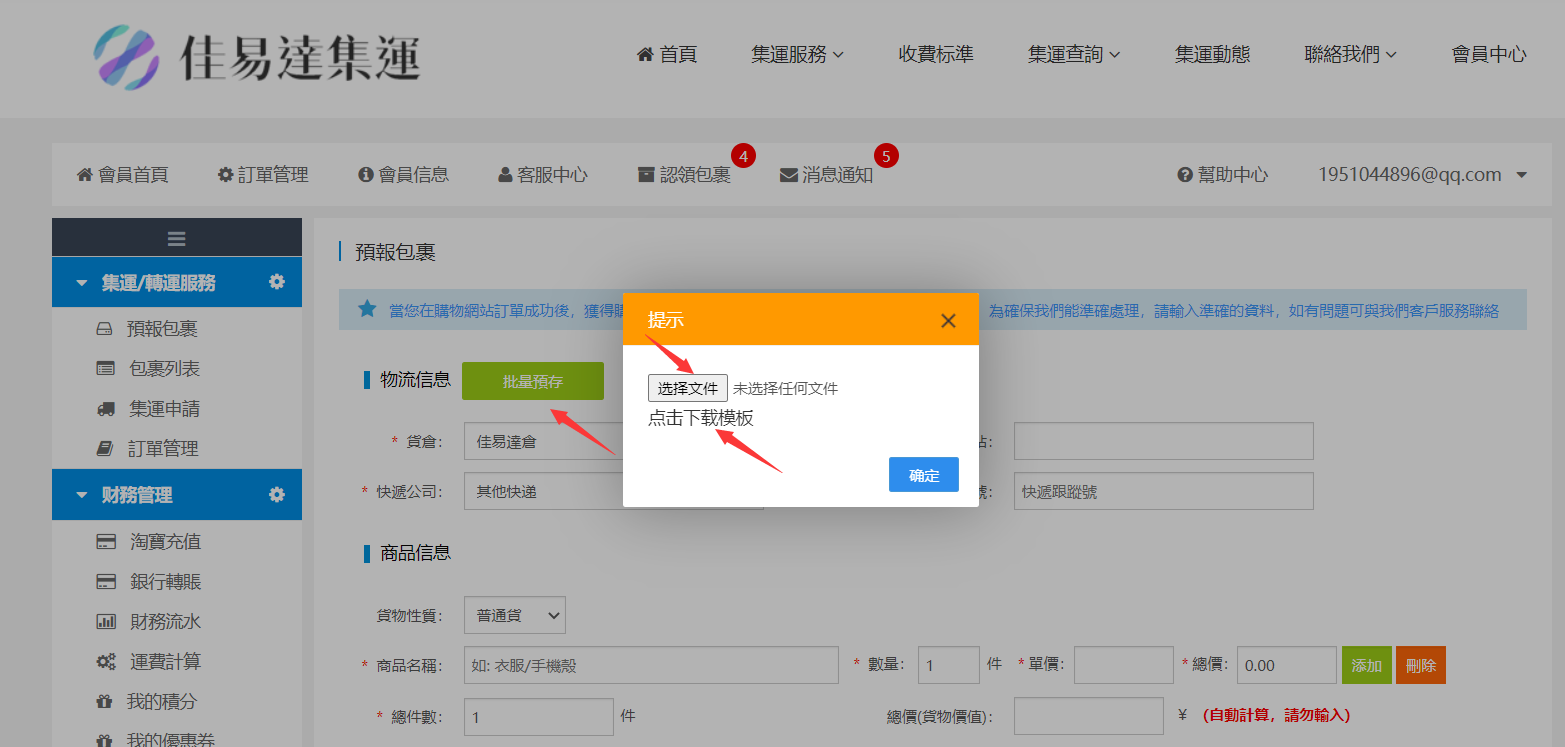Open 集運申請 in sidebar
Viewport: 1565px width, 747px height.
click(x=164, y=409)
